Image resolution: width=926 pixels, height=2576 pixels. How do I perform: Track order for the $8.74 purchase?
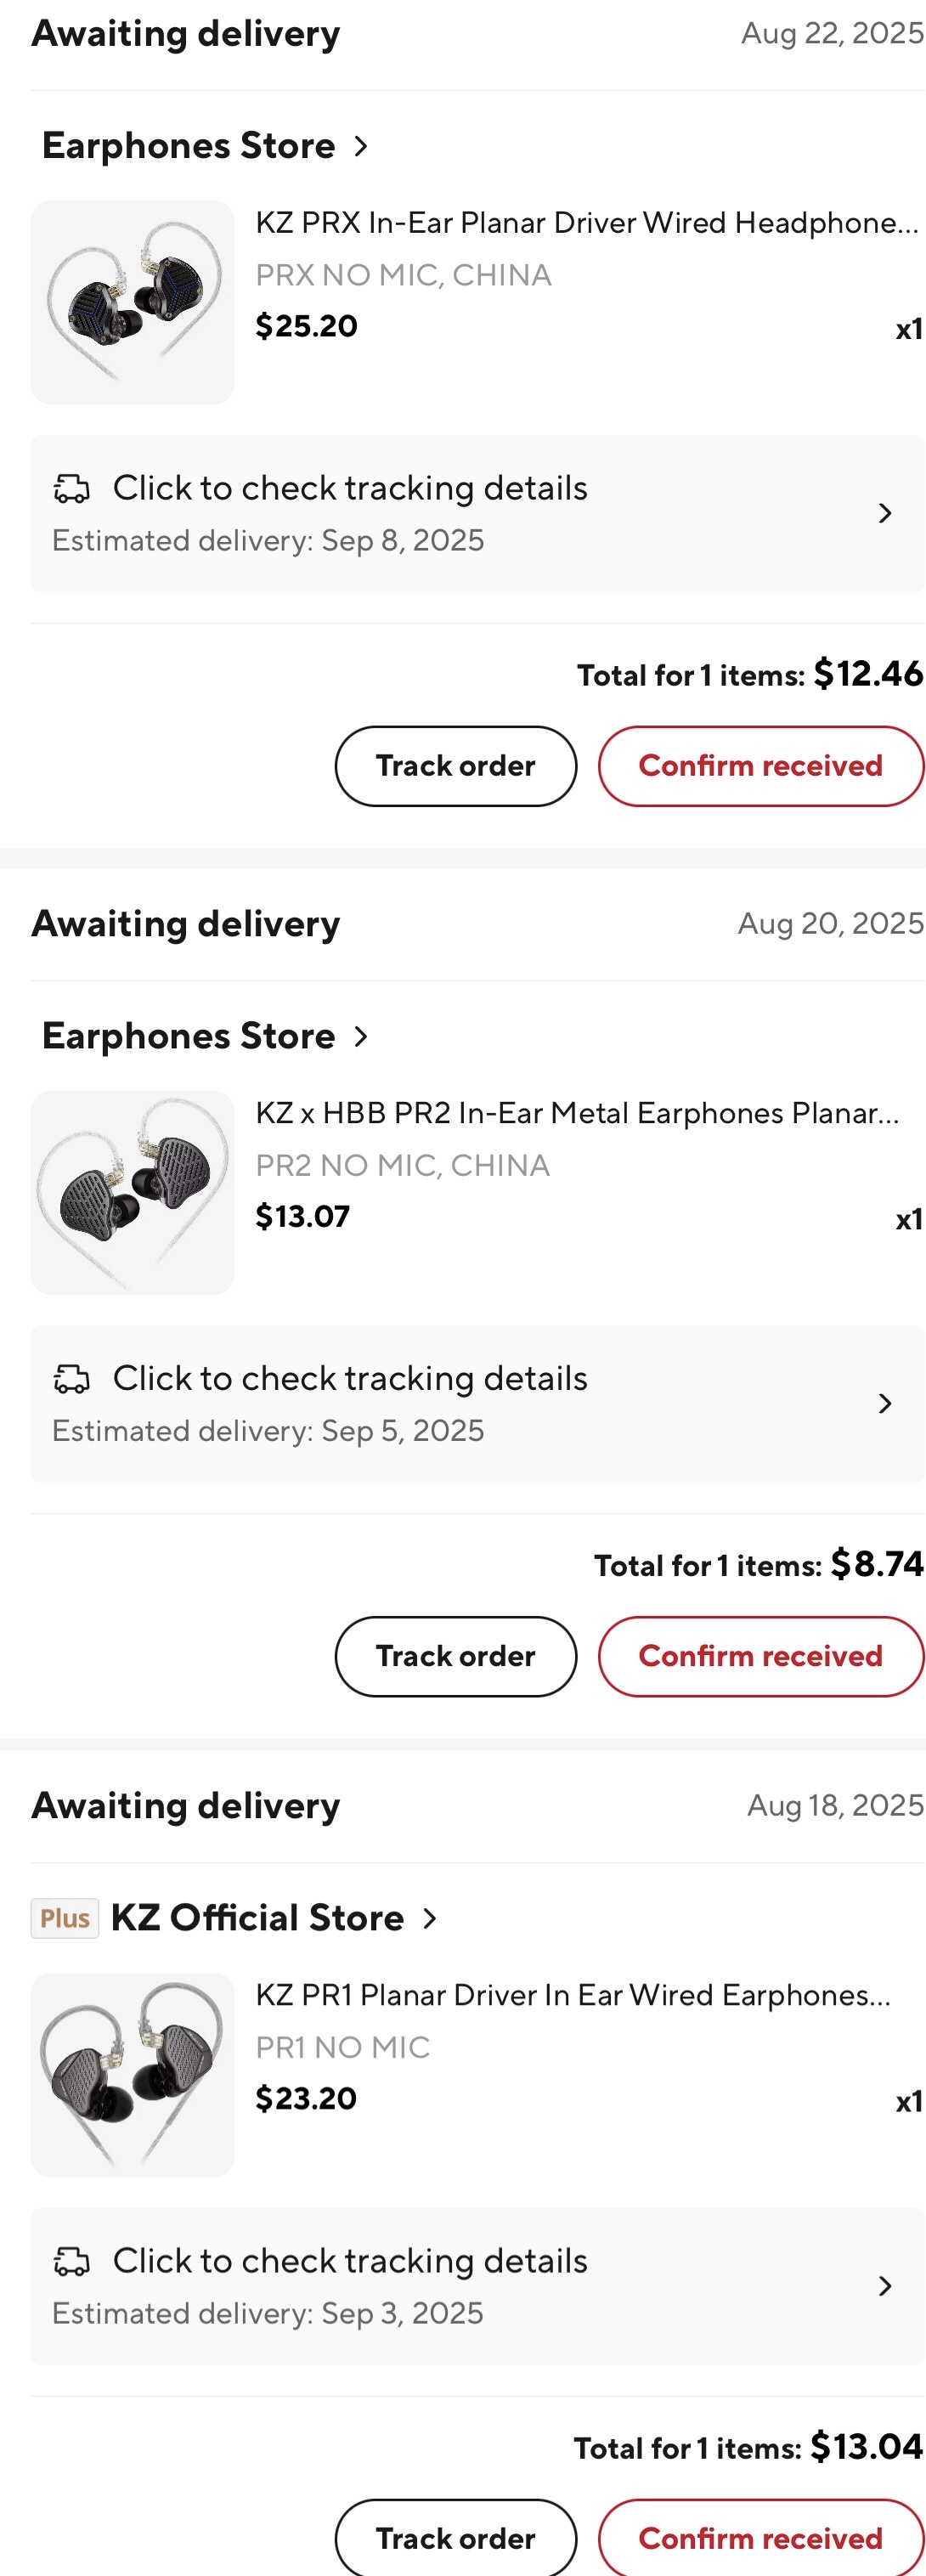tap(455, 1656)
